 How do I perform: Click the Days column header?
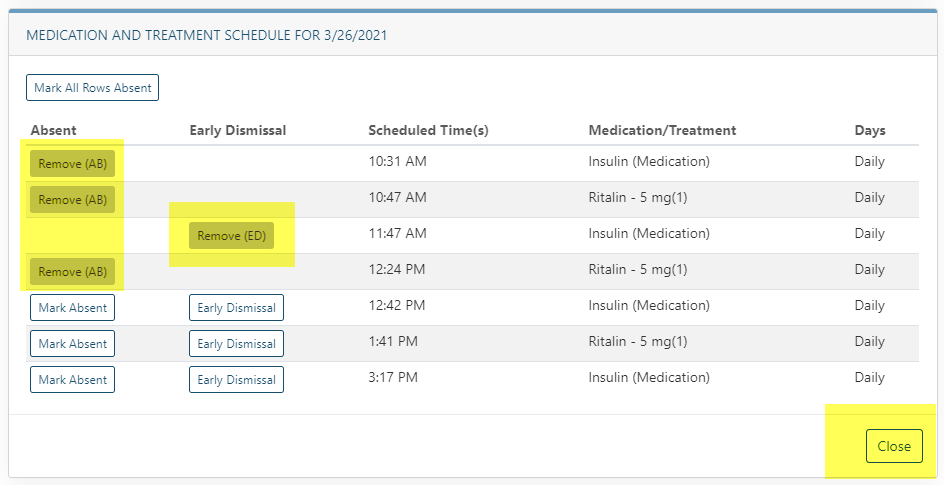click(869, 130)
